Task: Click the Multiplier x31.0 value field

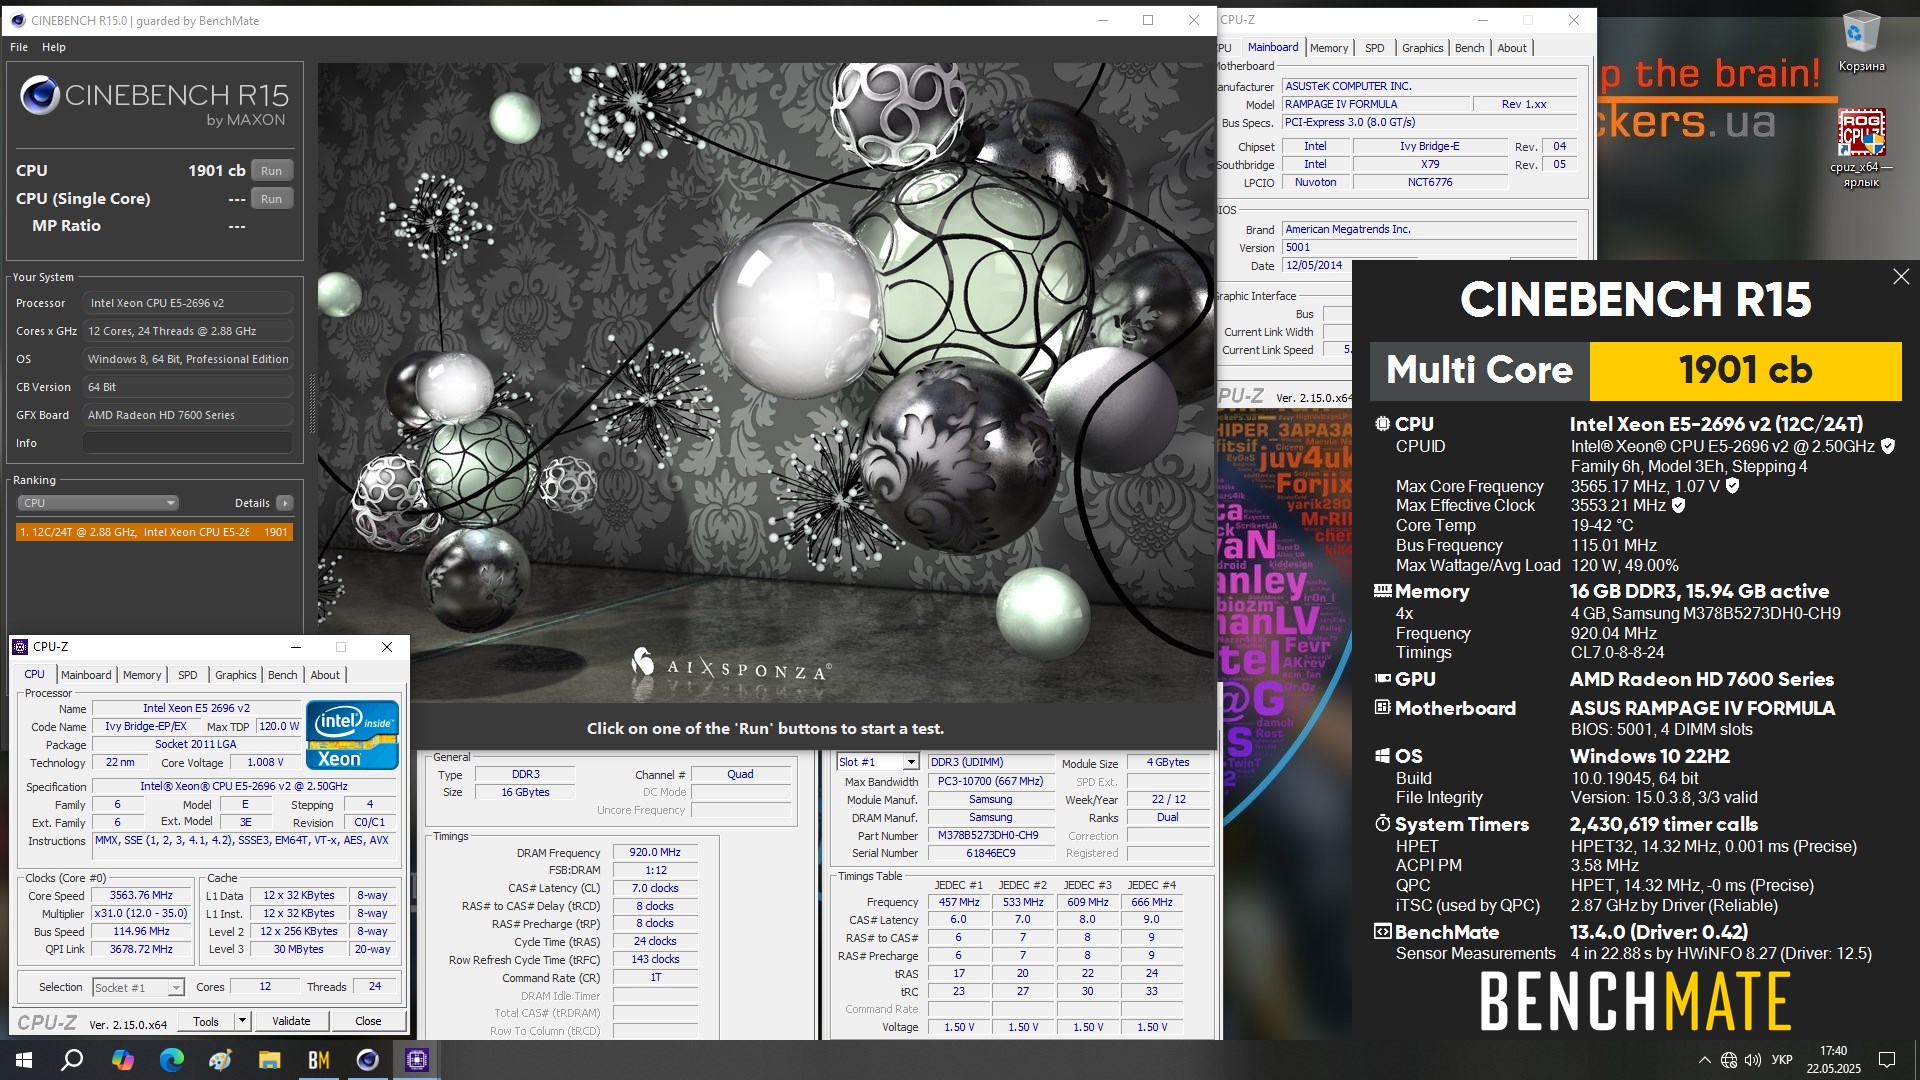Action: click(x=141, y=914)
